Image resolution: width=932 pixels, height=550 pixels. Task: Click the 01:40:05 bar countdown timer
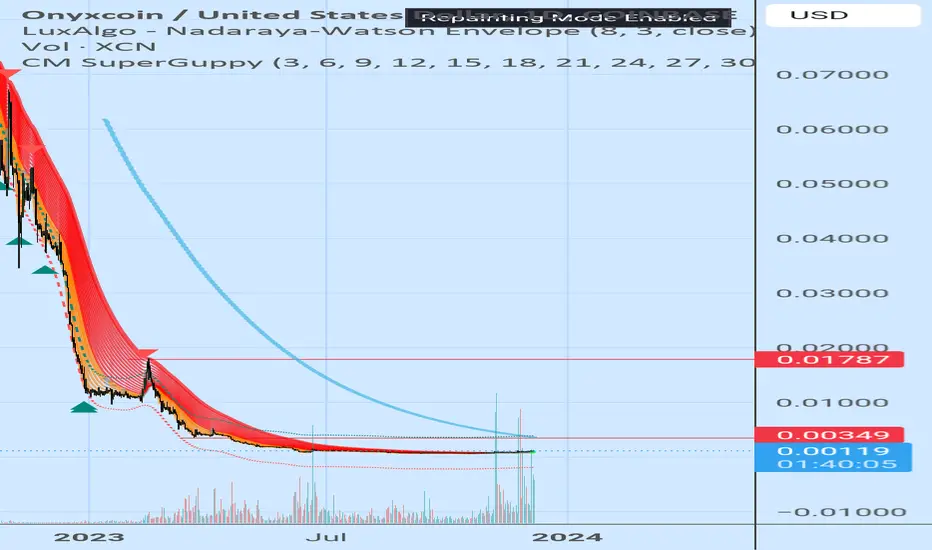click(836, 464)
